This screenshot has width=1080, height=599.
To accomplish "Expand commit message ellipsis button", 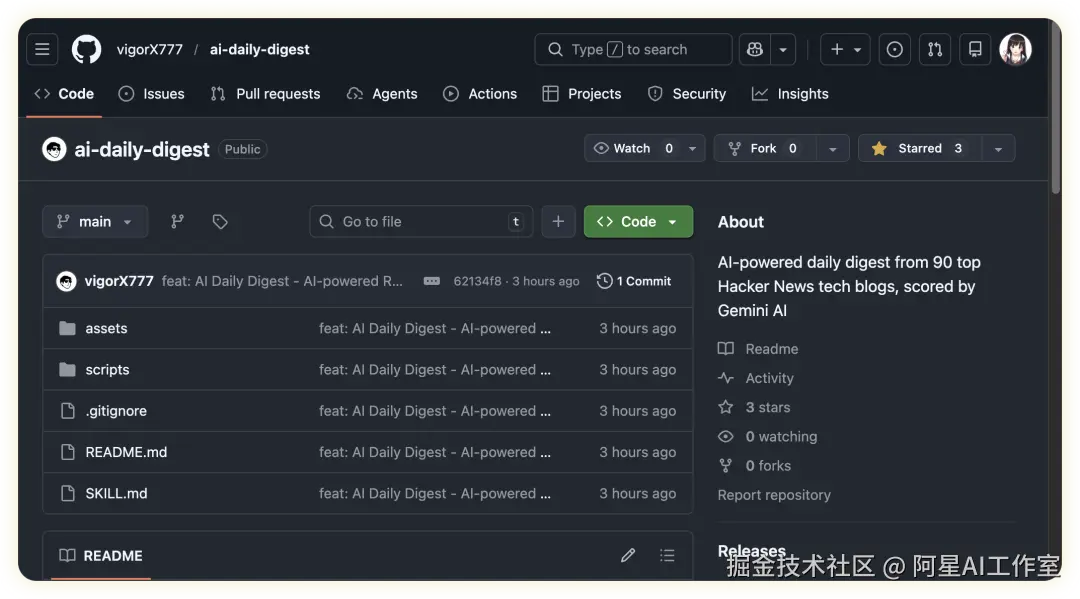I will (x=432, y=281).
